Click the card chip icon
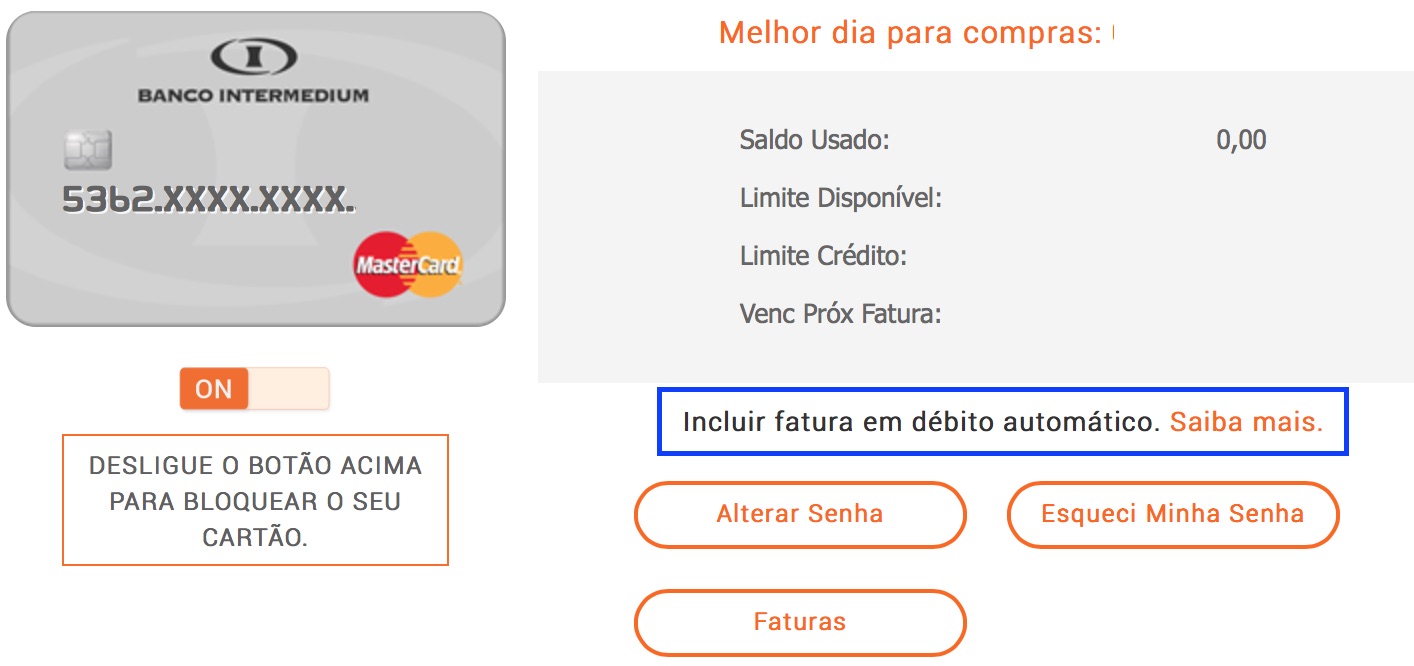Screen dimensions: 1414x666 tap(88, 150)
